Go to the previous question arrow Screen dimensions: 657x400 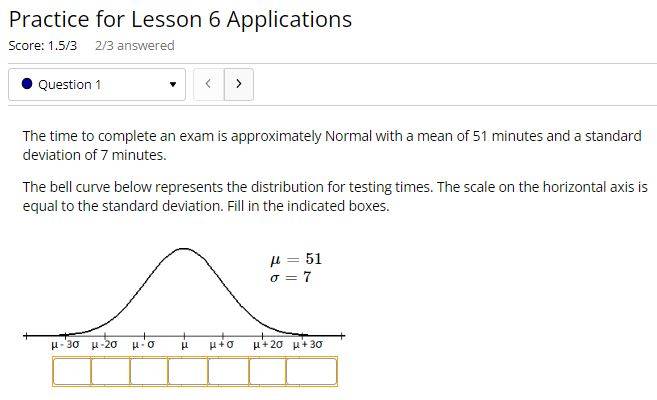(x=208, y=84)
